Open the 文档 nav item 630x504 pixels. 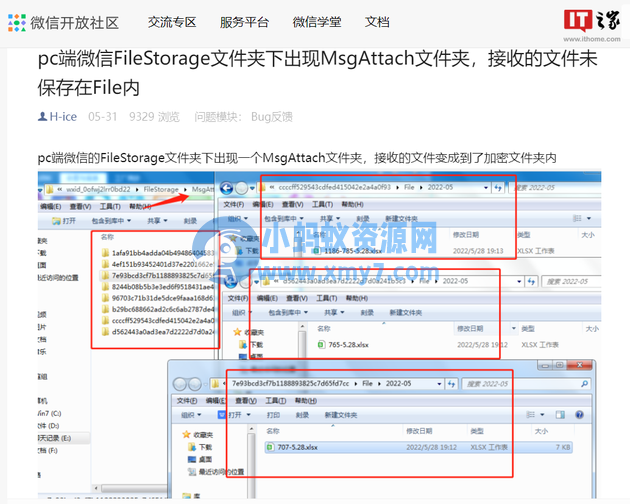377,22
